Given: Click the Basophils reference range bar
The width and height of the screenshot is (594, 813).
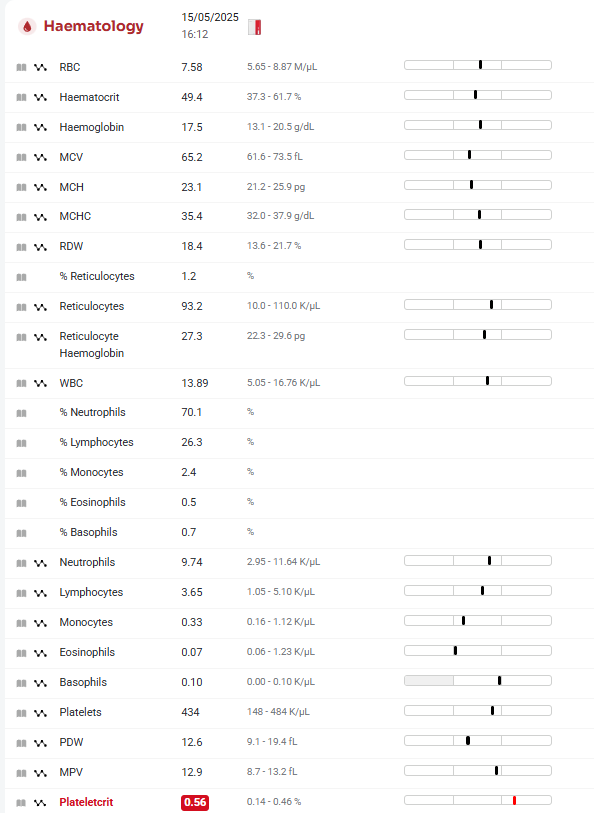Looking at the screenshot, I should 478,681.
